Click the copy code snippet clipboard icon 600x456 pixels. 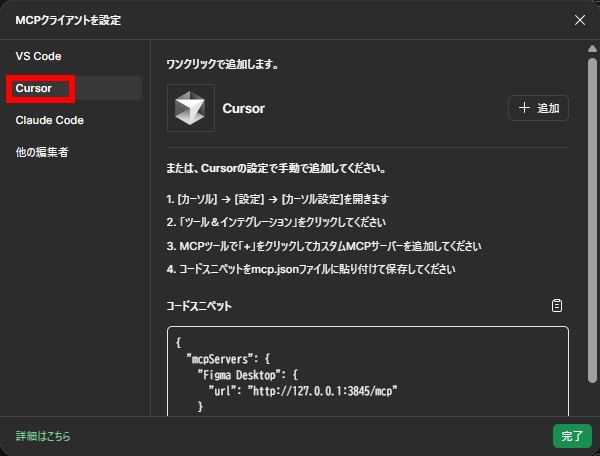(x=557, y=306)
